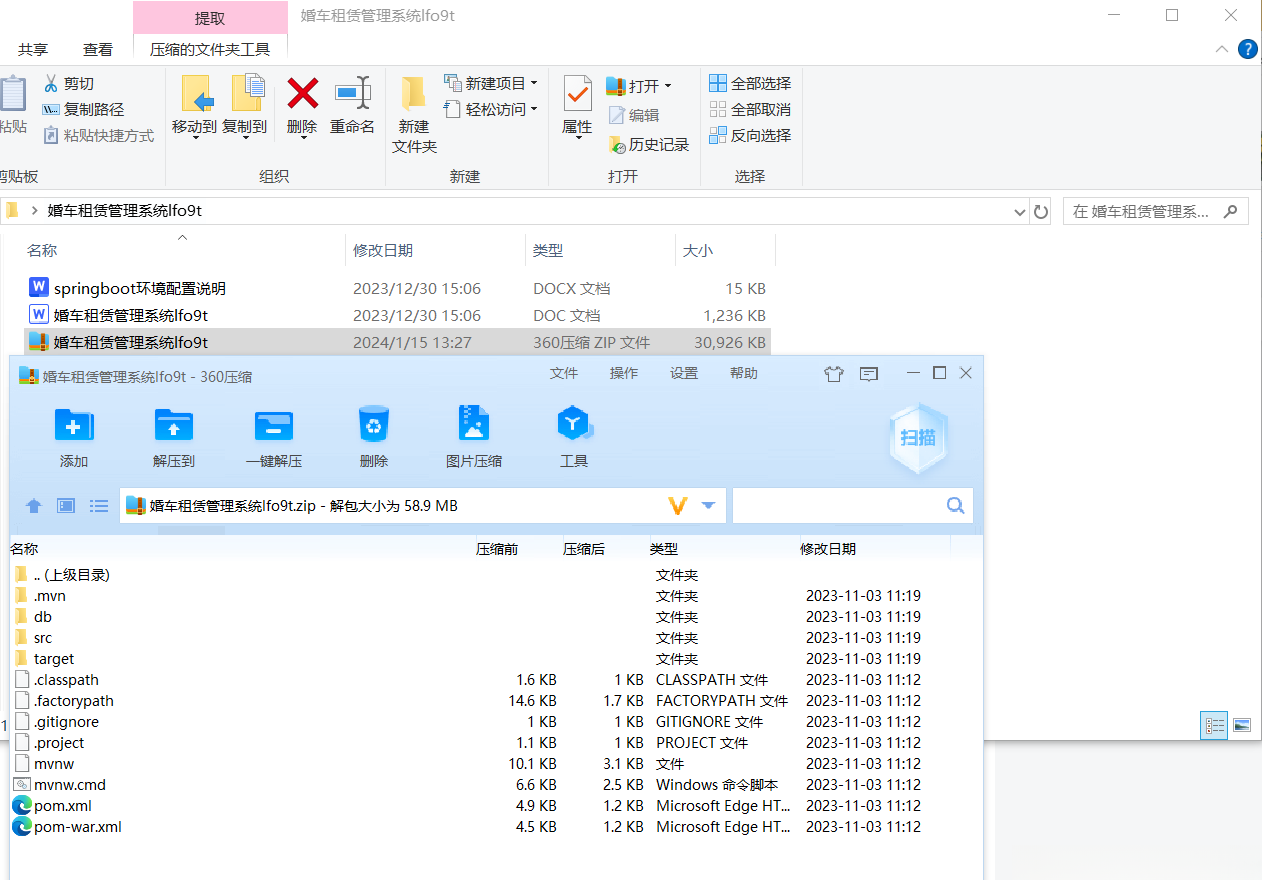This screenshot has width=1262, height=880.
Task: Click 反向选择 in the ribbon
Action: pos(750,136)
